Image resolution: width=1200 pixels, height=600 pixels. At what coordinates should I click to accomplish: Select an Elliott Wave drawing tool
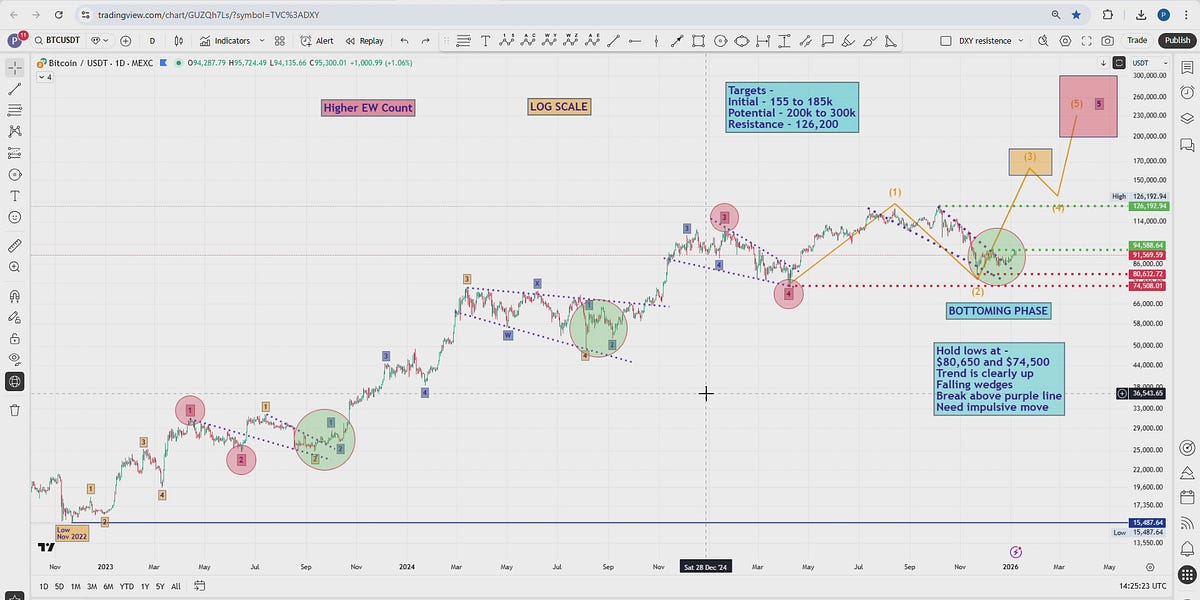[505, 41]
